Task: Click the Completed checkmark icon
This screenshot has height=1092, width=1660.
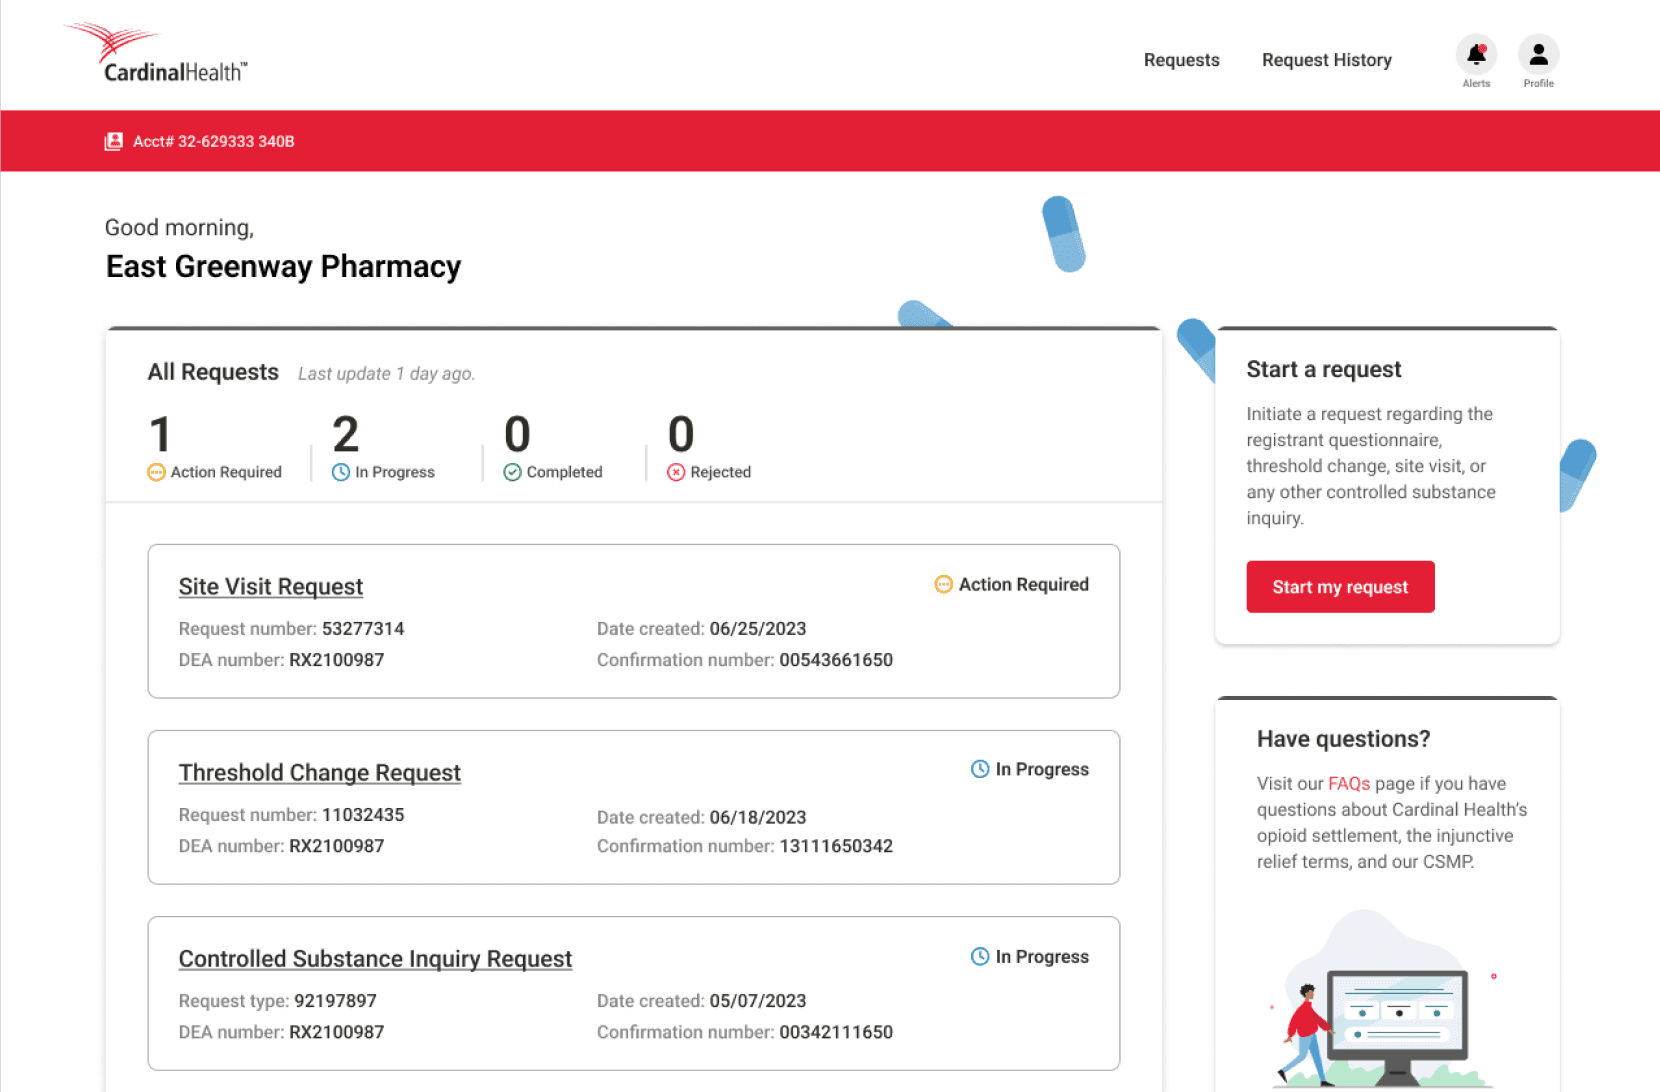Action: 513,472
